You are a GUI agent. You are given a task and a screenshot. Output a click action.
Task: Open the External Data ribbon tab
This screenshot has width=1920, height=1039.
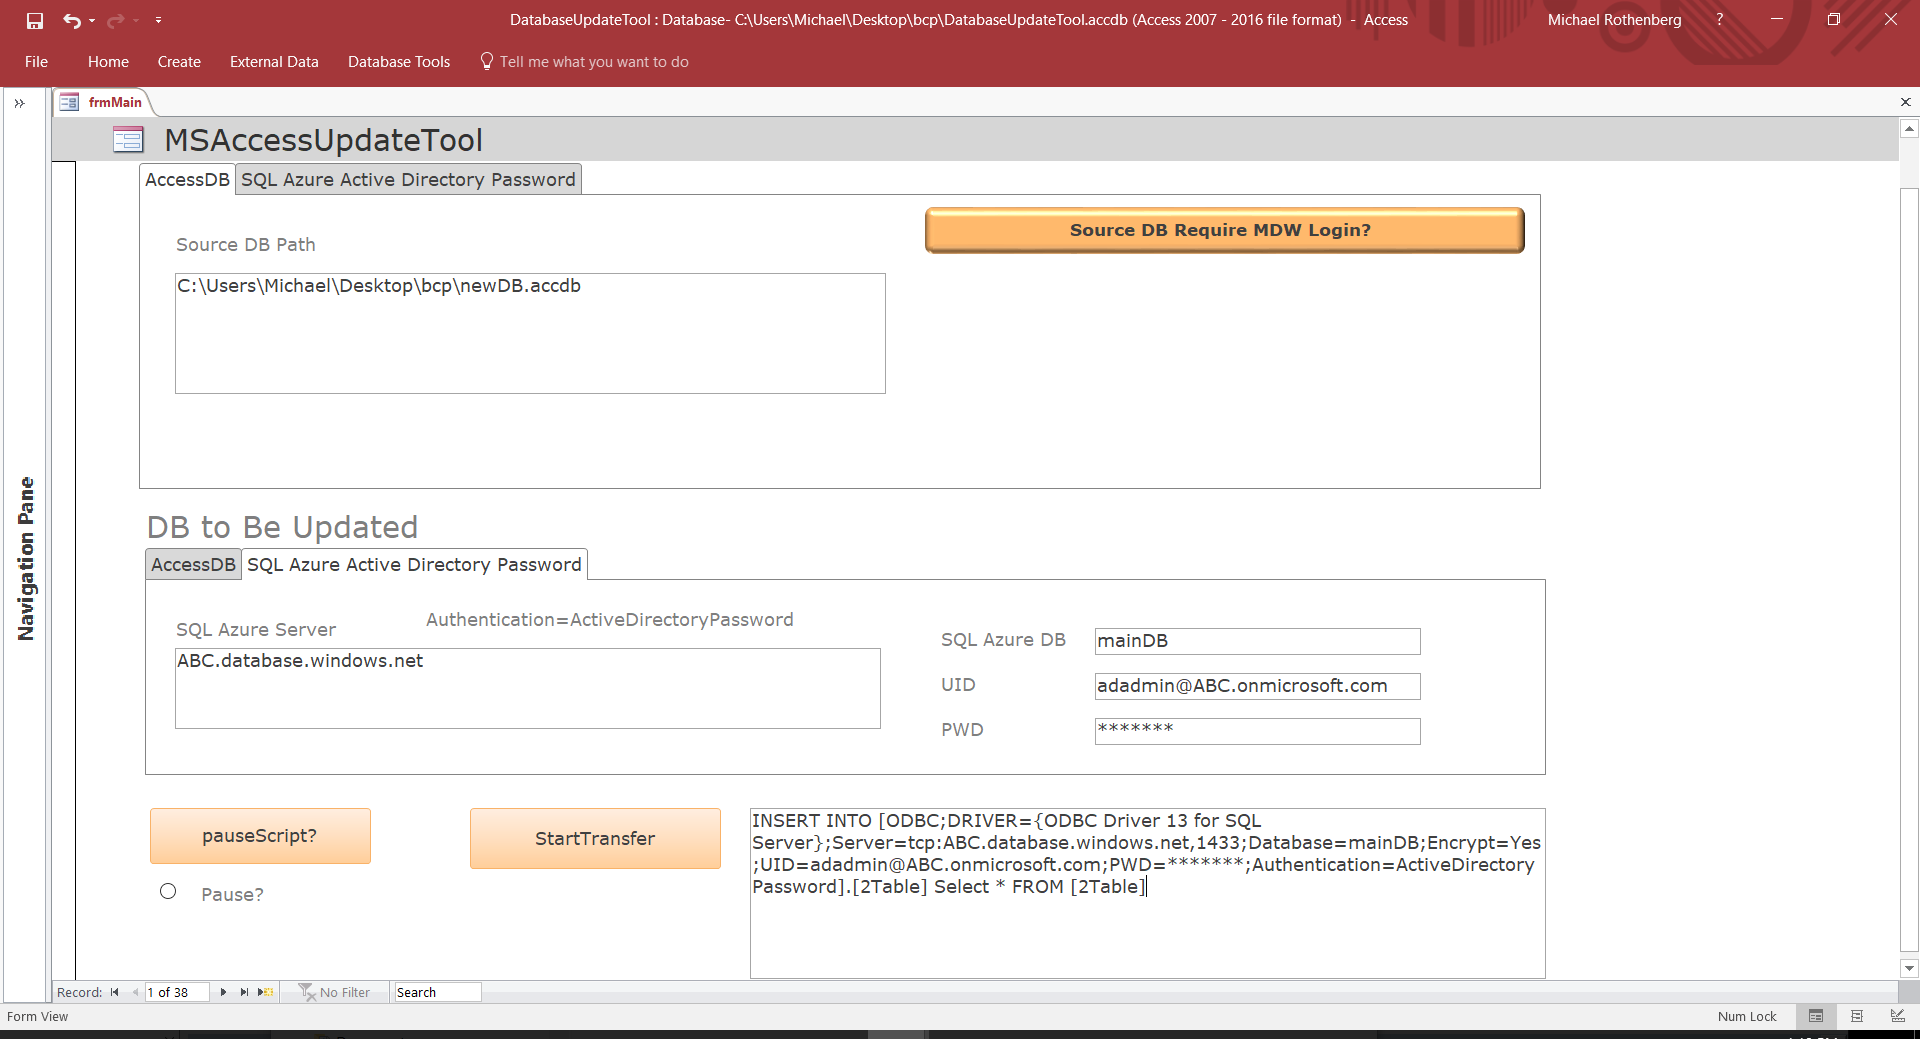(x=274, y=62)
